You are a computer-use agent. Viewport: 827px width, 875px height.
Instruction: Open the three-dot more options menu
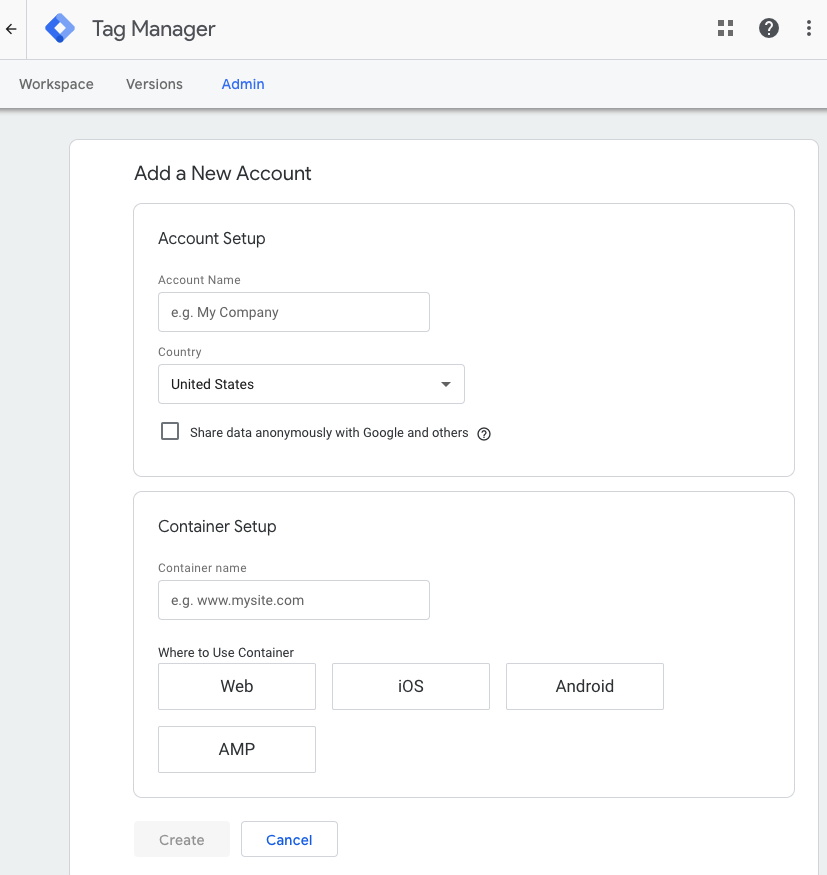(809, 28)
